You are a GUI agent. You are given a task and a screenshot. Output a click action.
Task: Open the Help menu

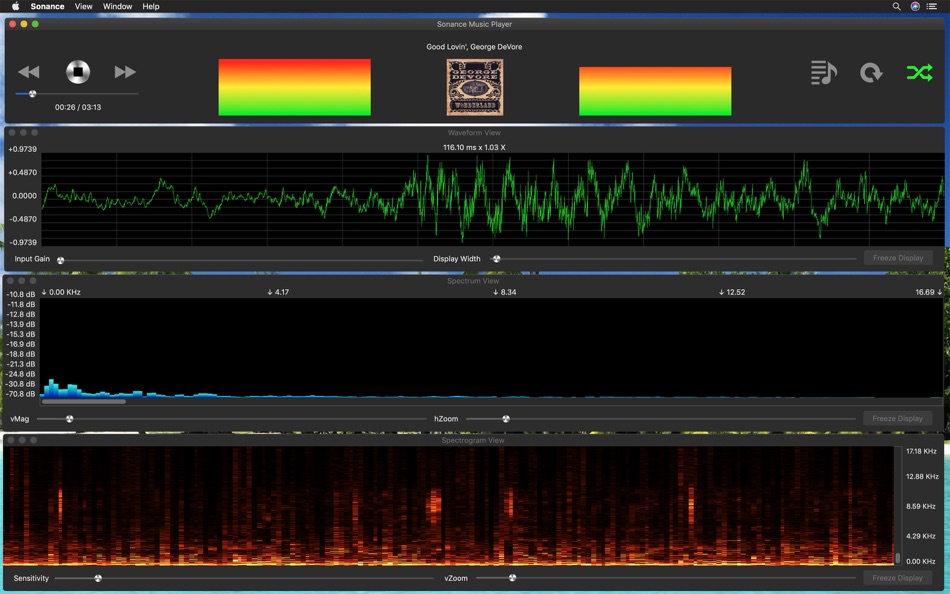pyautogui.click(x=151, y=6)
